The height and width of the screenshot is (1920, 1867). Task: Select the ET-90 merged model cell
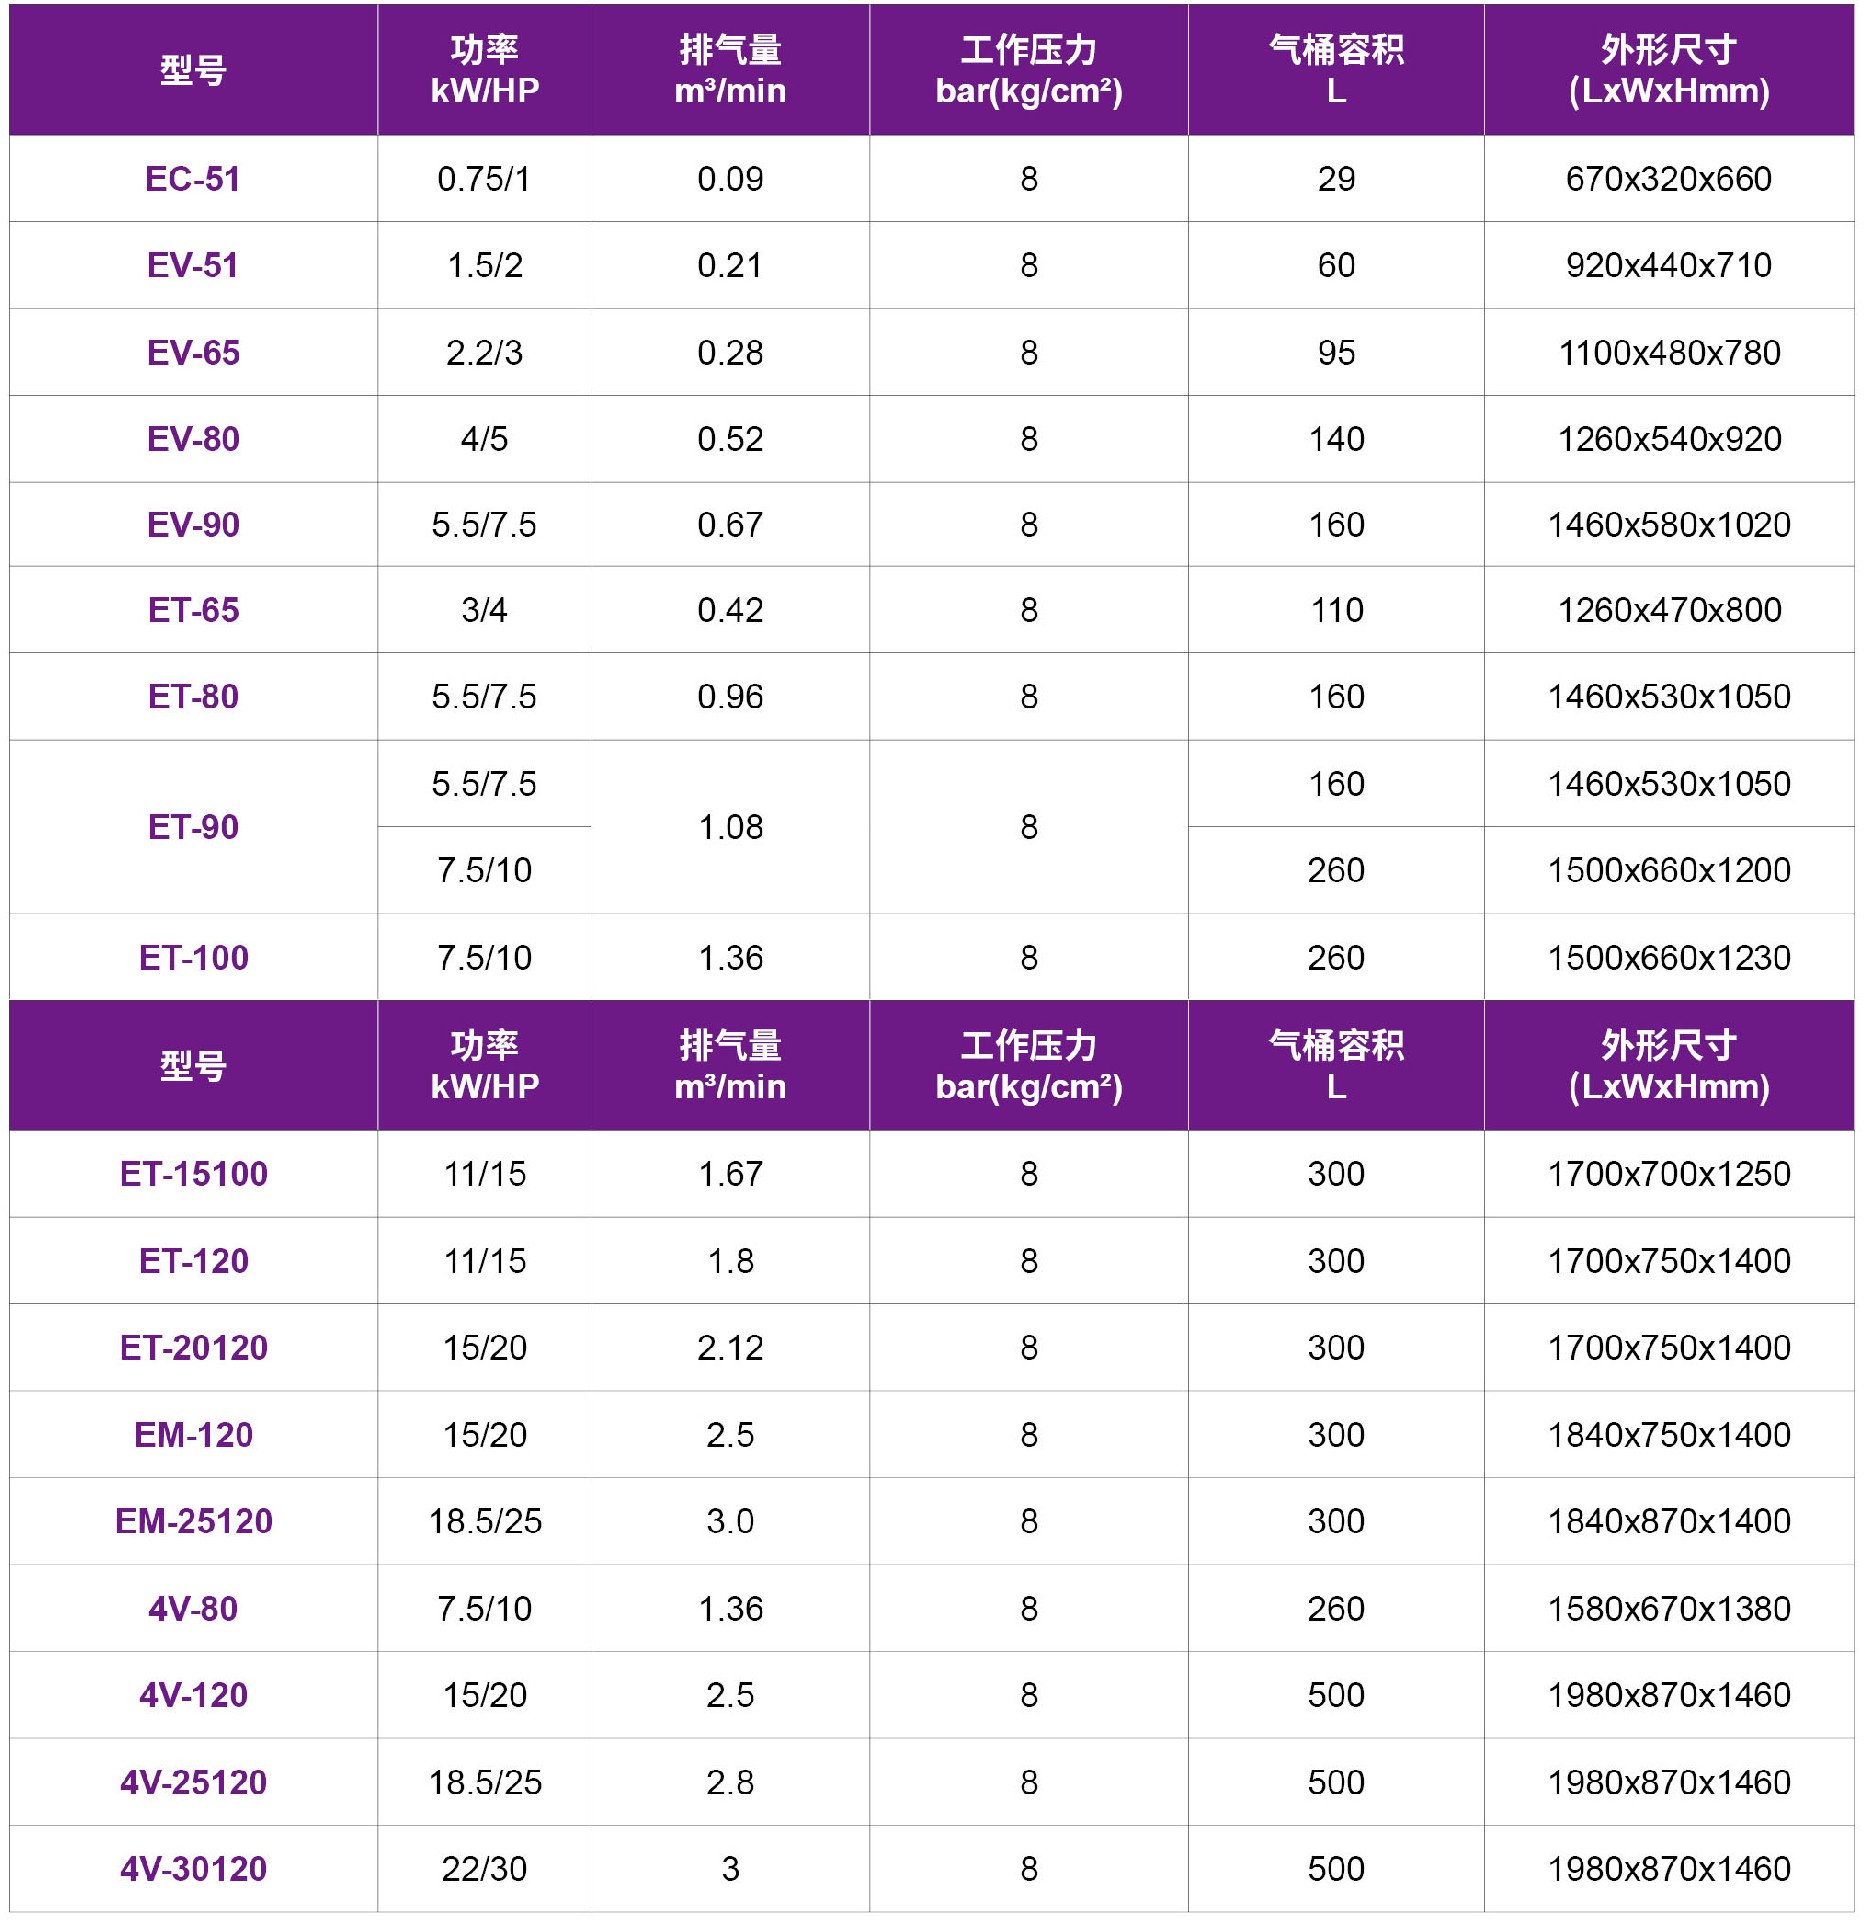point(193,827)
